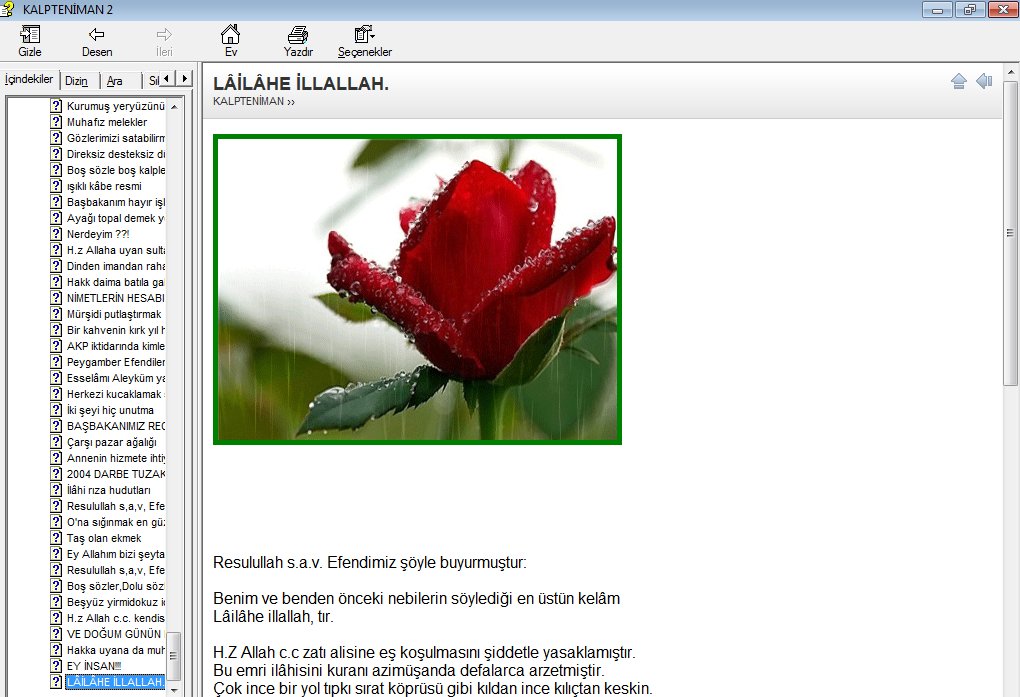Select the İçindekiler contents tab
The image size is (1020, 697).
(x=29, y=80)
